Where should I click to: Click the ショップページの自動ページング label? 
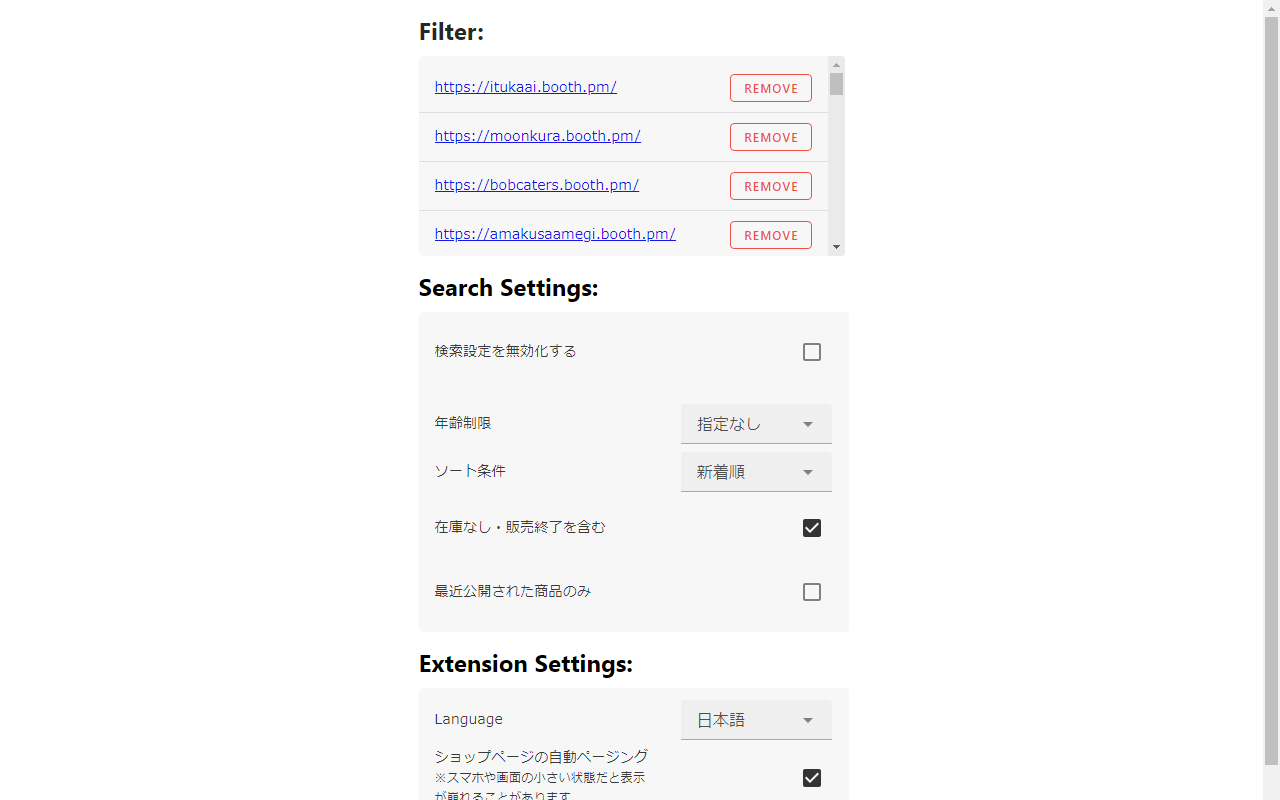coord(541,756)
